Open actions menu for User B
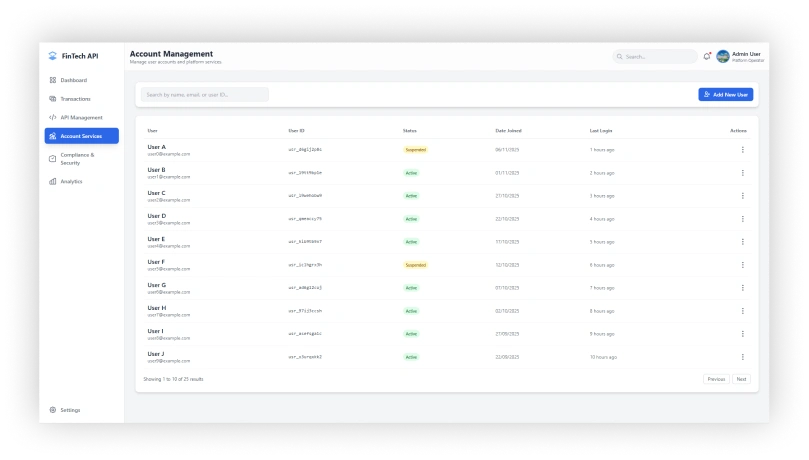Viewport: 809px width, 460px height. (x=742, y=173)
